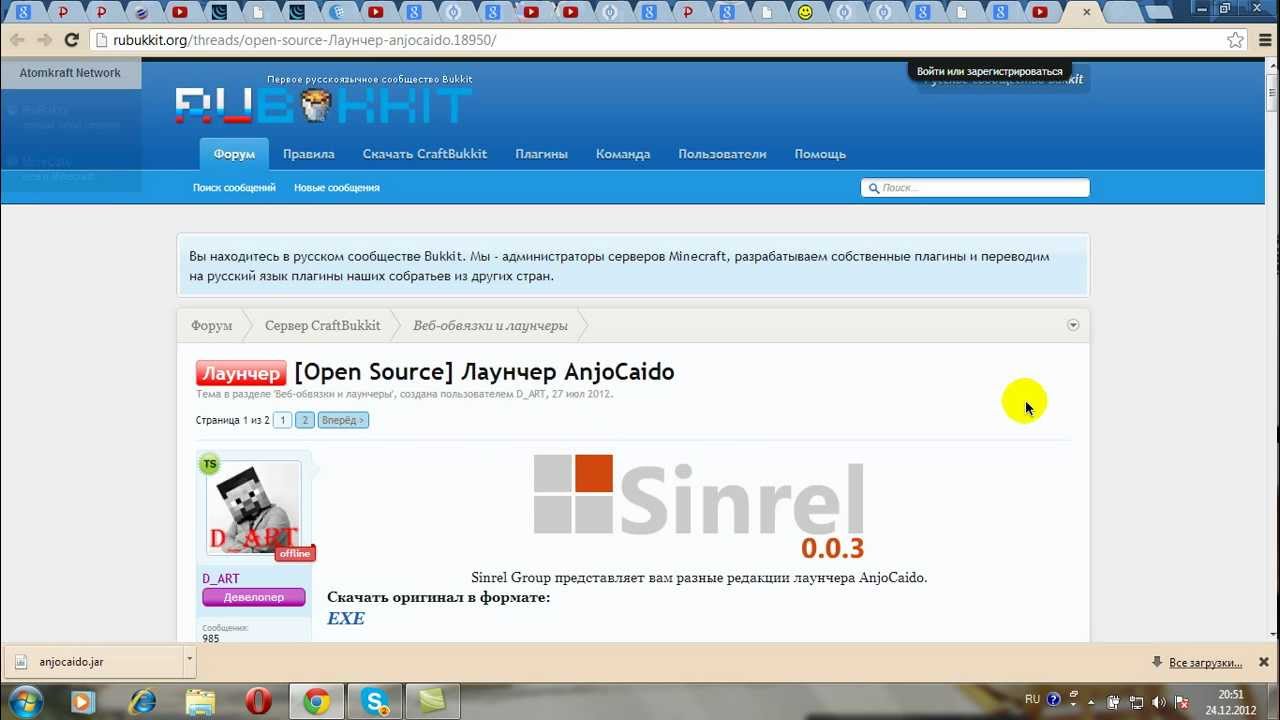Image resolution: width=1280 pixels, height=720 pixels.
Task: Open the 'Пользователи' navigation tab
Action: 722,154
